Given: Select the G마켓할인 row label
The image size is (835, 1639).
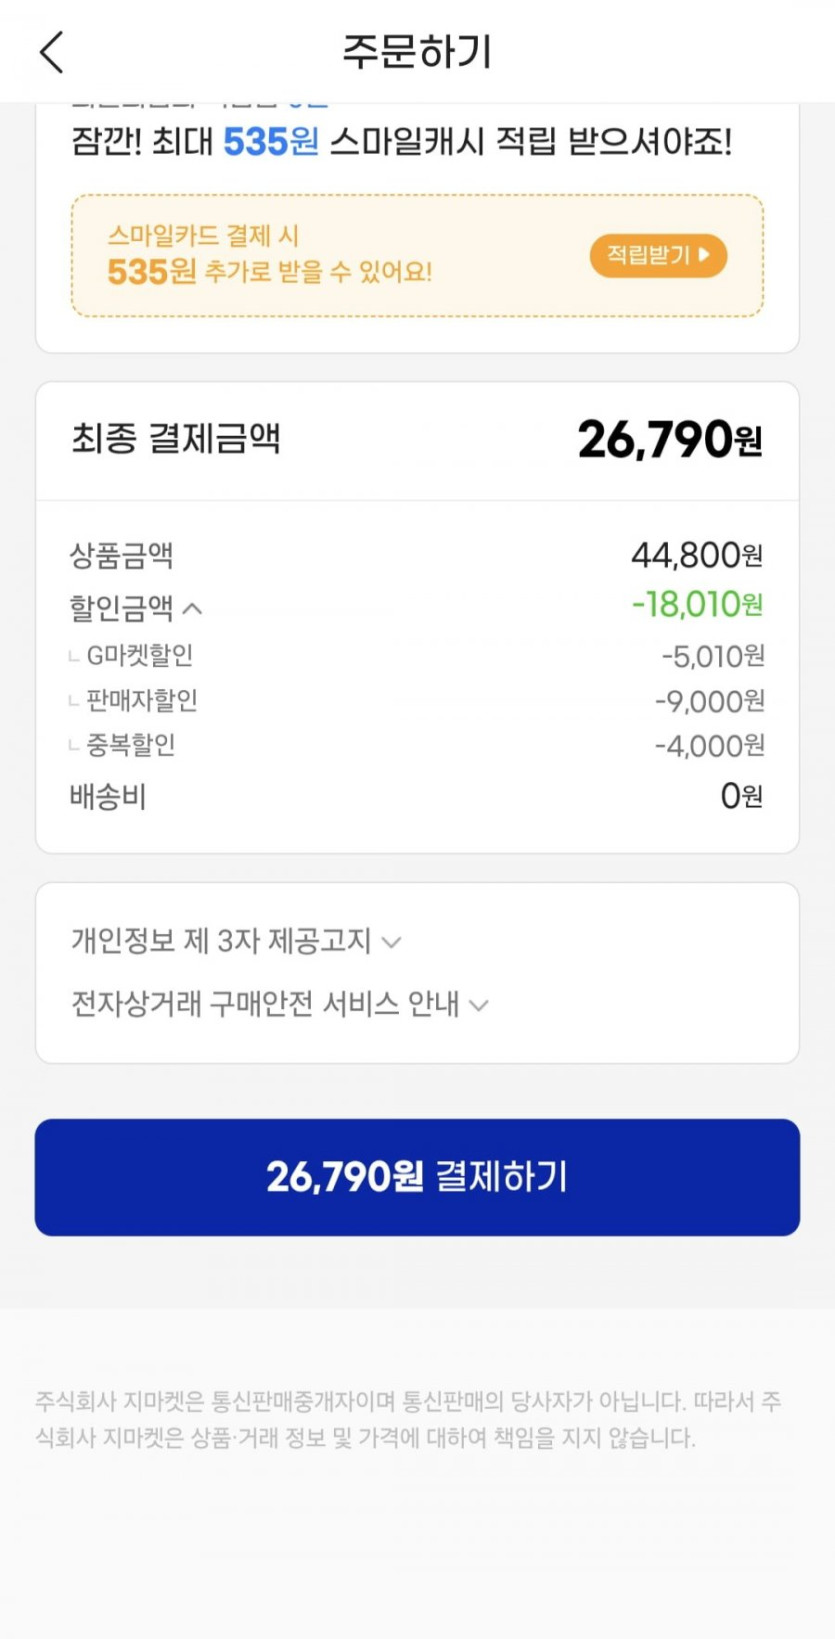Looking at the screenshot, I should pyautogui.click(x=139, y=656).
